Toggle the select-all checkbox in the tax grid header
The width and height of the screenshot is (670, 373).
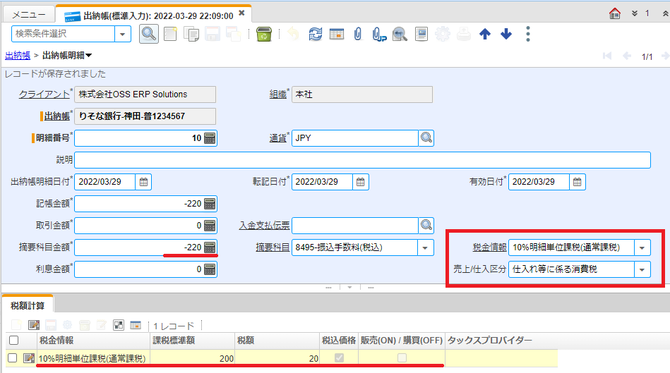(14, 340)
